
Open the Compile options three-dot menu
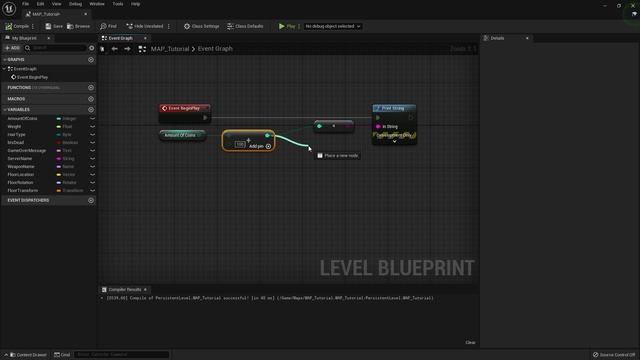pyautogui.click(x=33, y=26)
